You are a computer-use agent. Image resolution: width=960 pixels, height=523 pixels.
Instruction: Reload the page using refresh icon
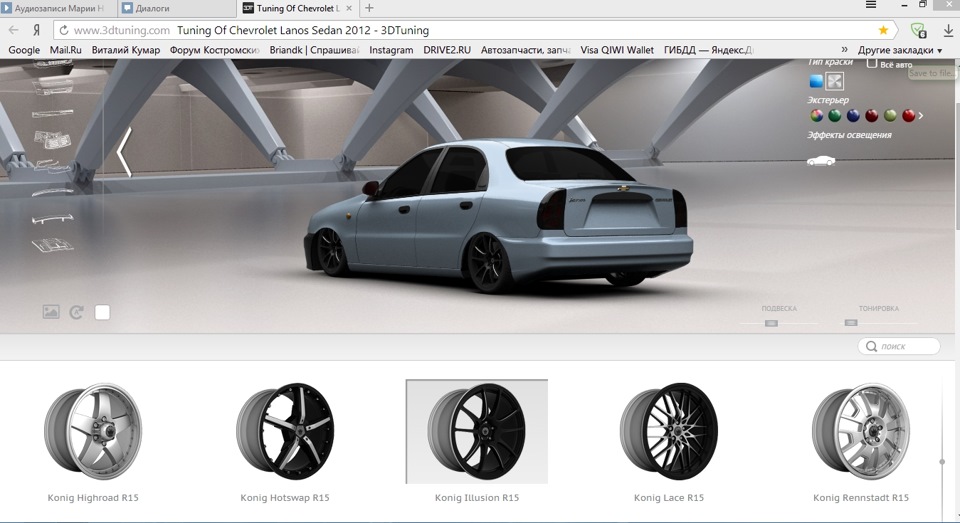64,30
